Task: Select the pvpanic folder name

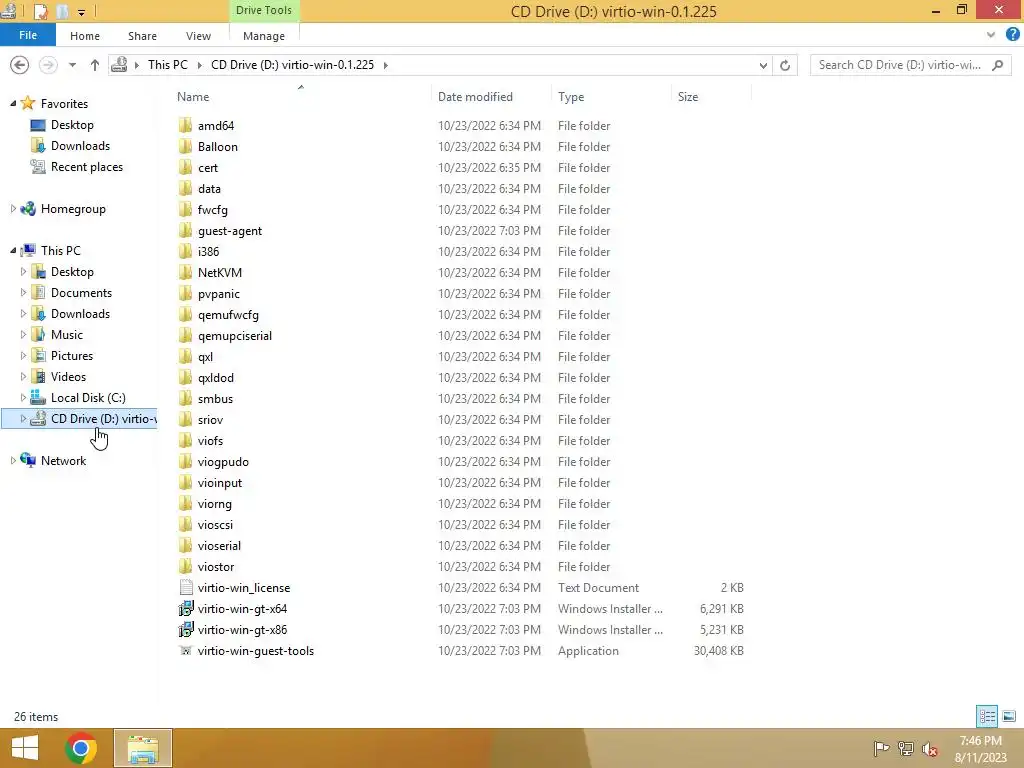Action: pos(218,294)
